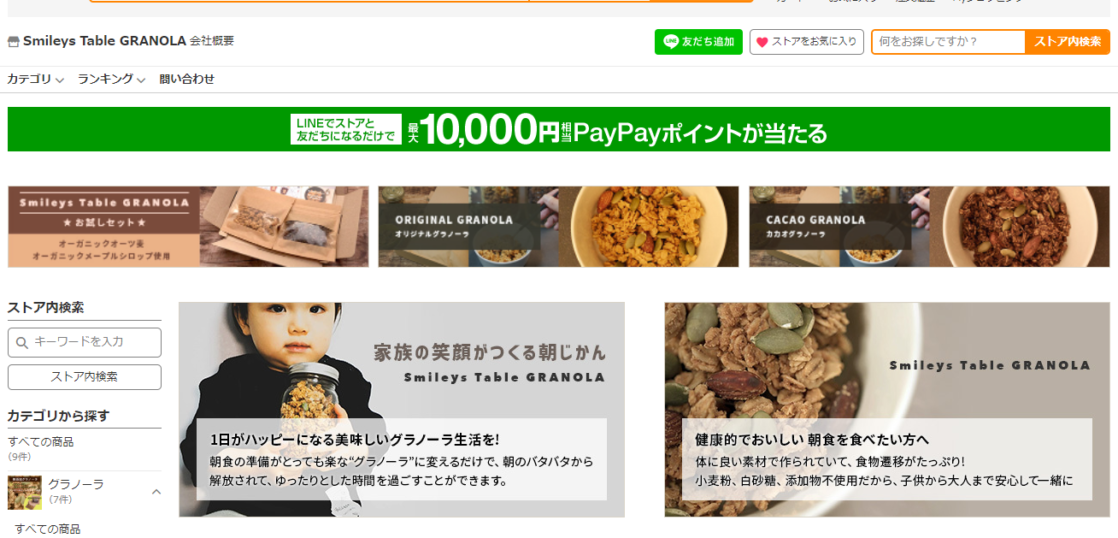Click the store icon beside Smileys Table GRANOLA

point(13,41)
